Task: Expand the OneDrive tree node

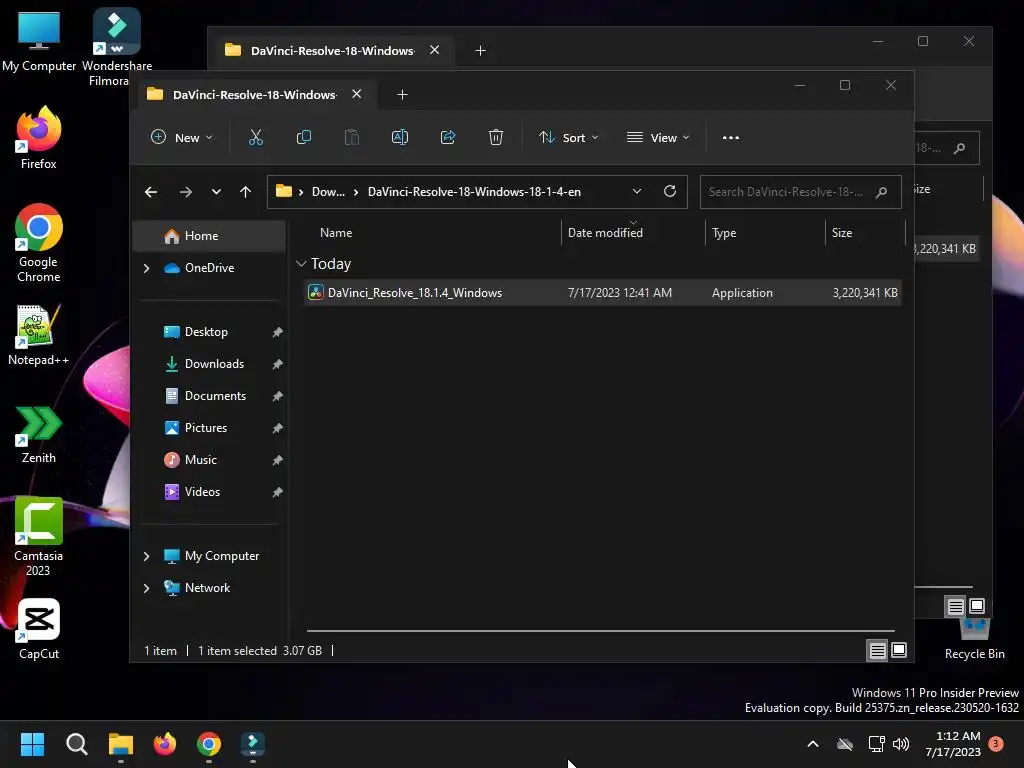Action: [146, 268]
